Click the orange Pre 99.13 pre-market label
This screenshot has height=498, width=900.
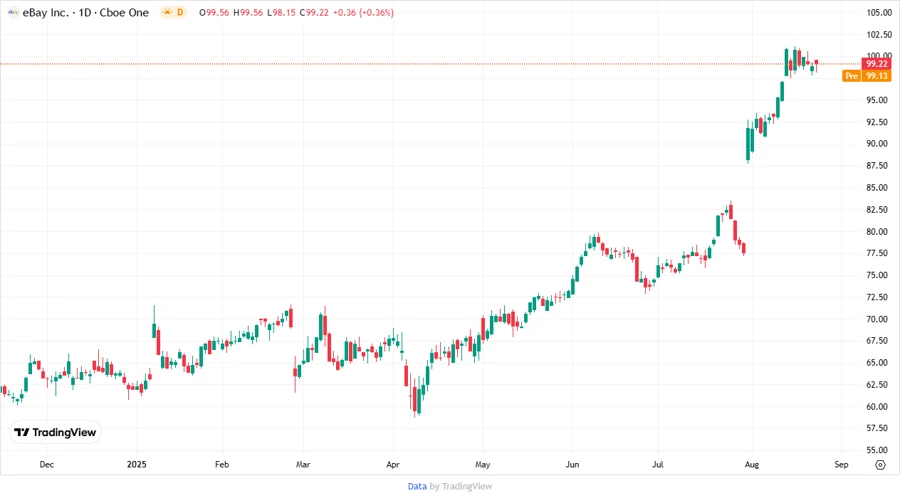pyautogui.click(x=867, y=76)
